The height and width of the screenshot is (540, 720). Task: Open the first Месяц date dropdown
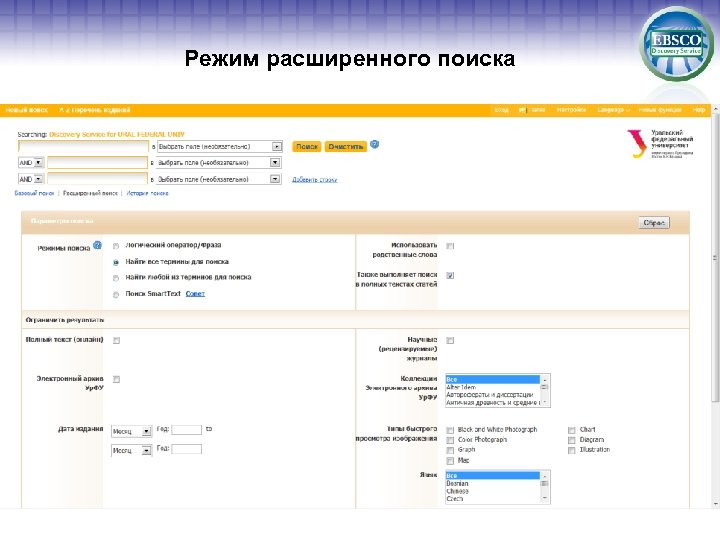point(131,431)
